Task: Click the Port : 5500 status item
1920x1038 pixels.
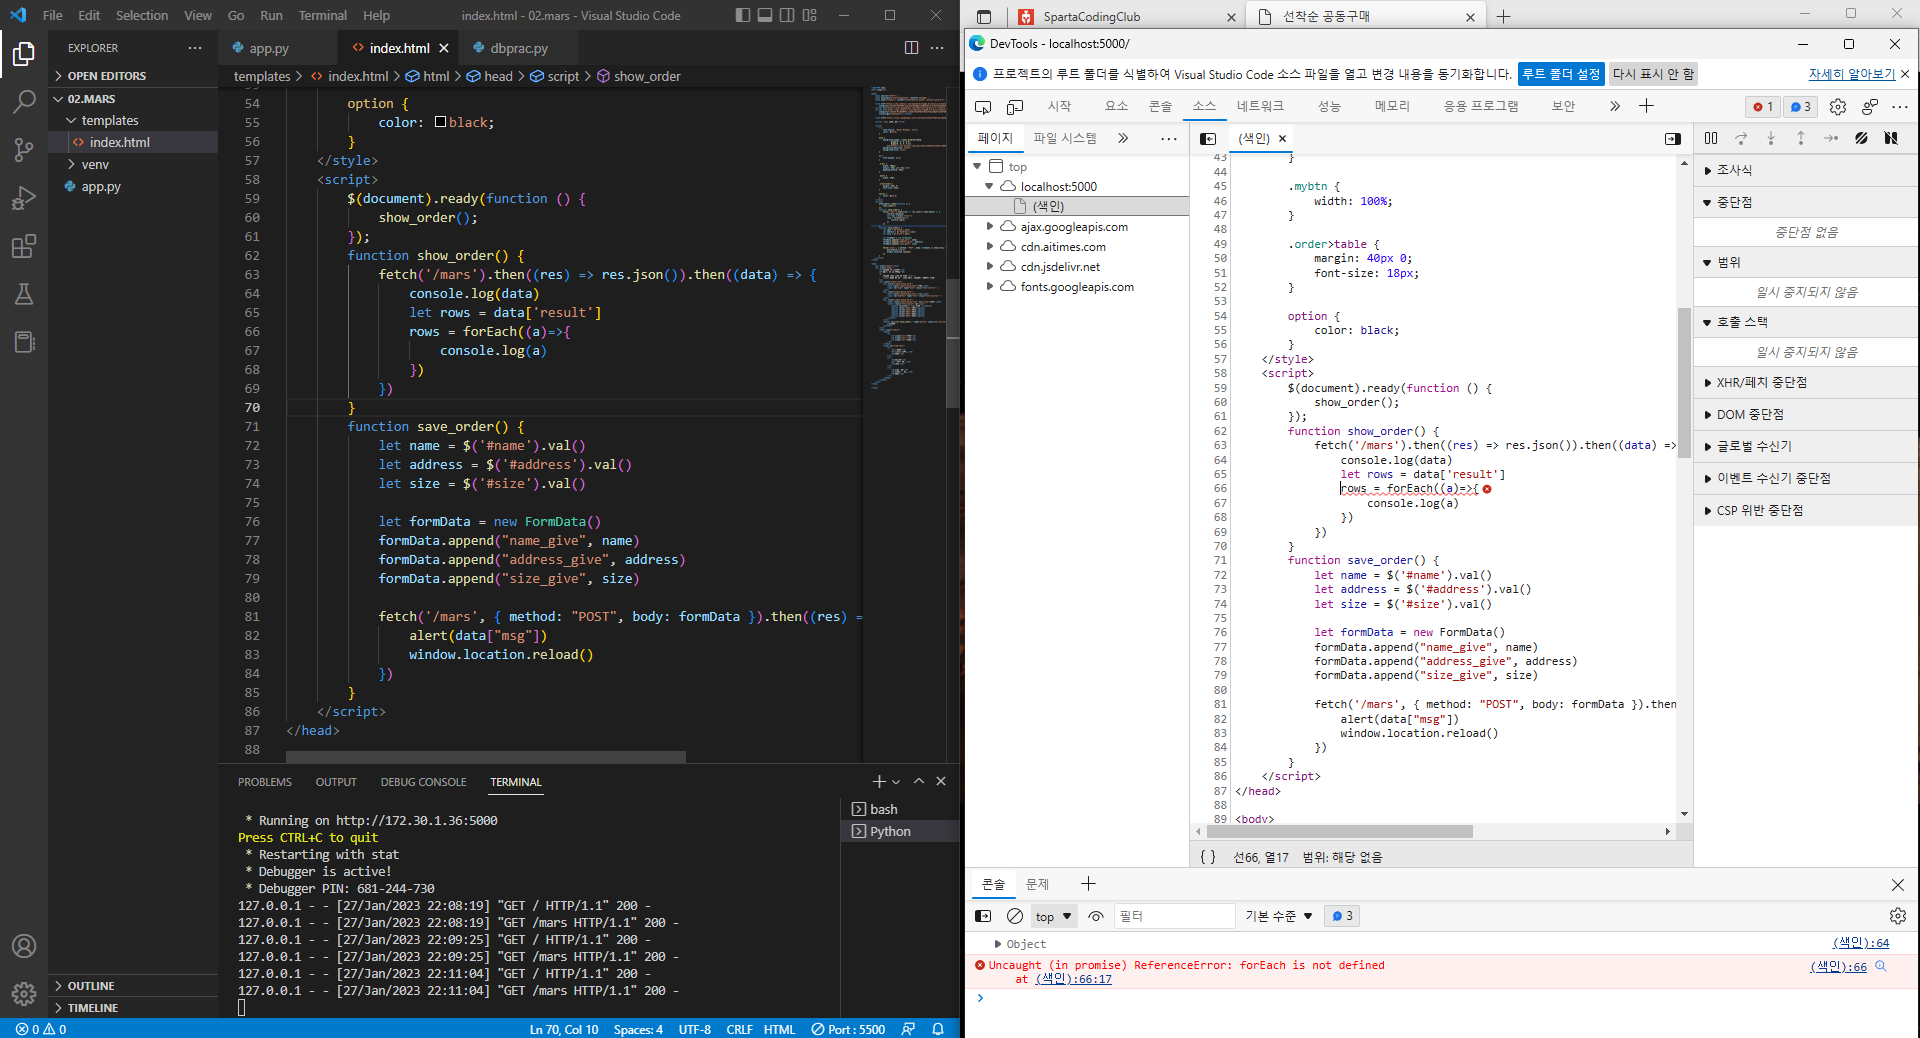Action: tap(848, 1029)
